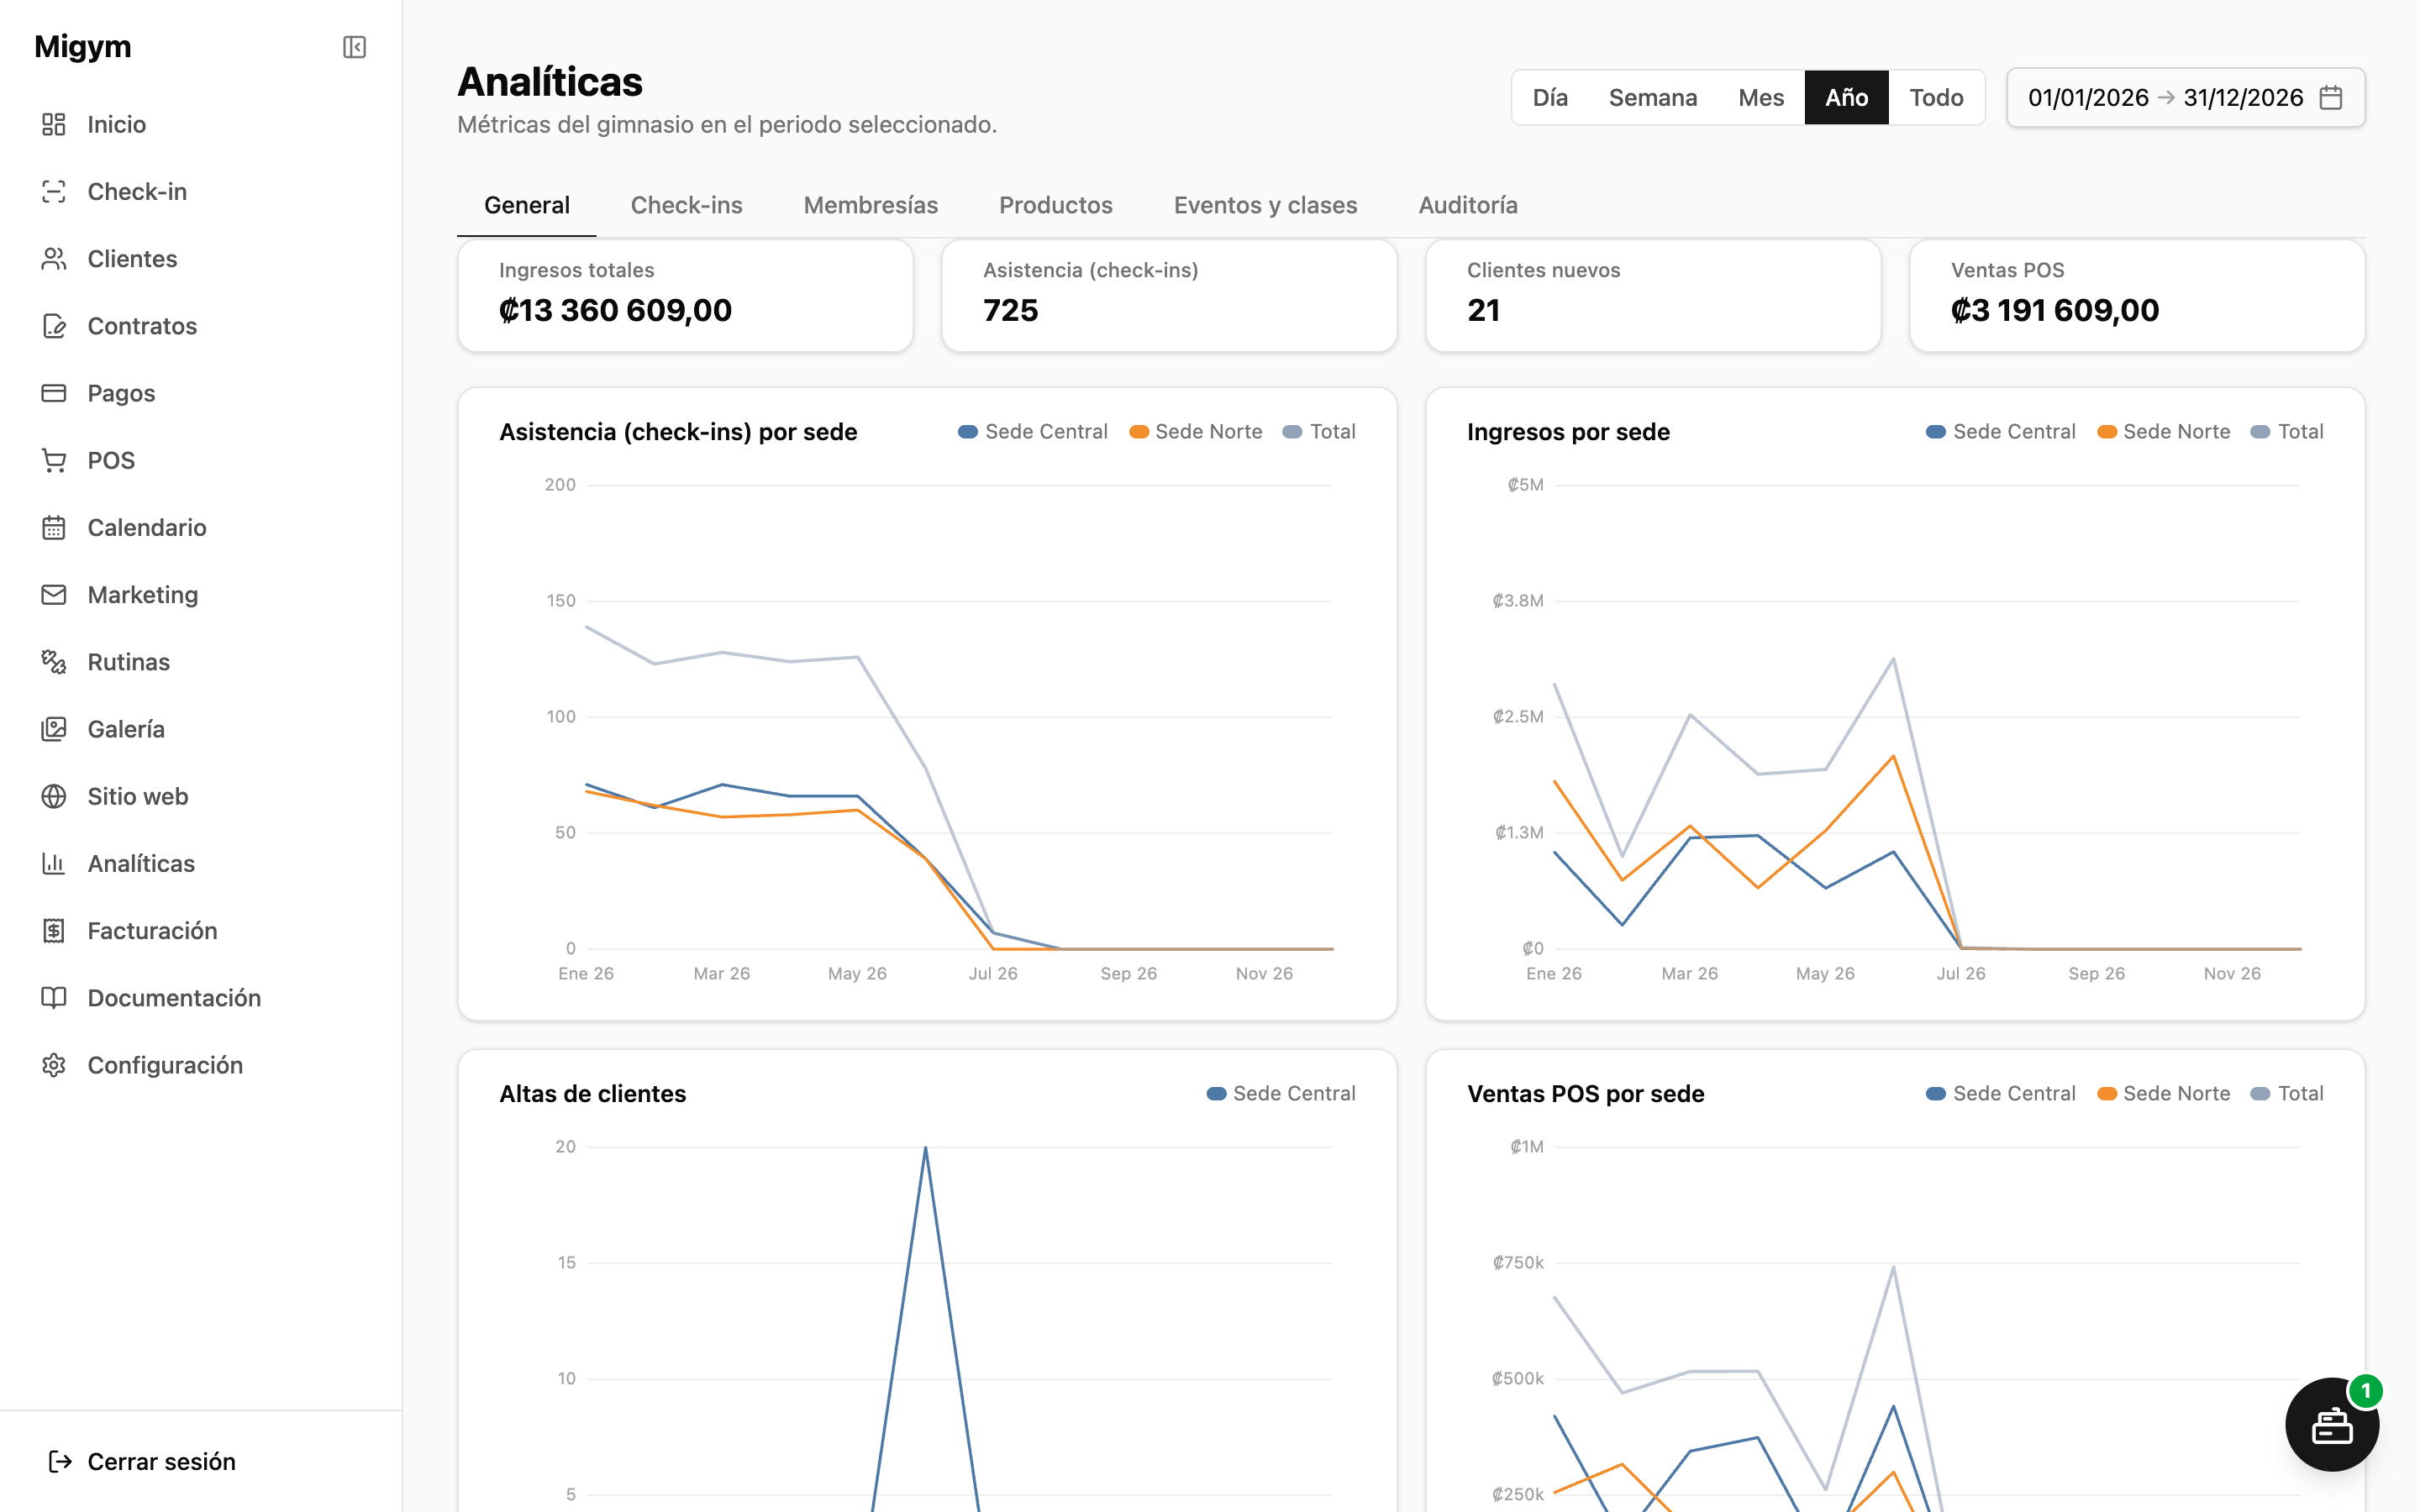Click the 'Analíticas' page heading

coord(550,82)
